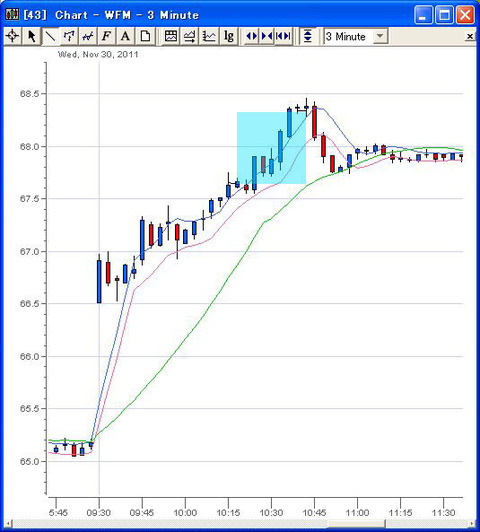Select the crosshair cursor tool
Screen dimensions: 480x532
[13, 36]
